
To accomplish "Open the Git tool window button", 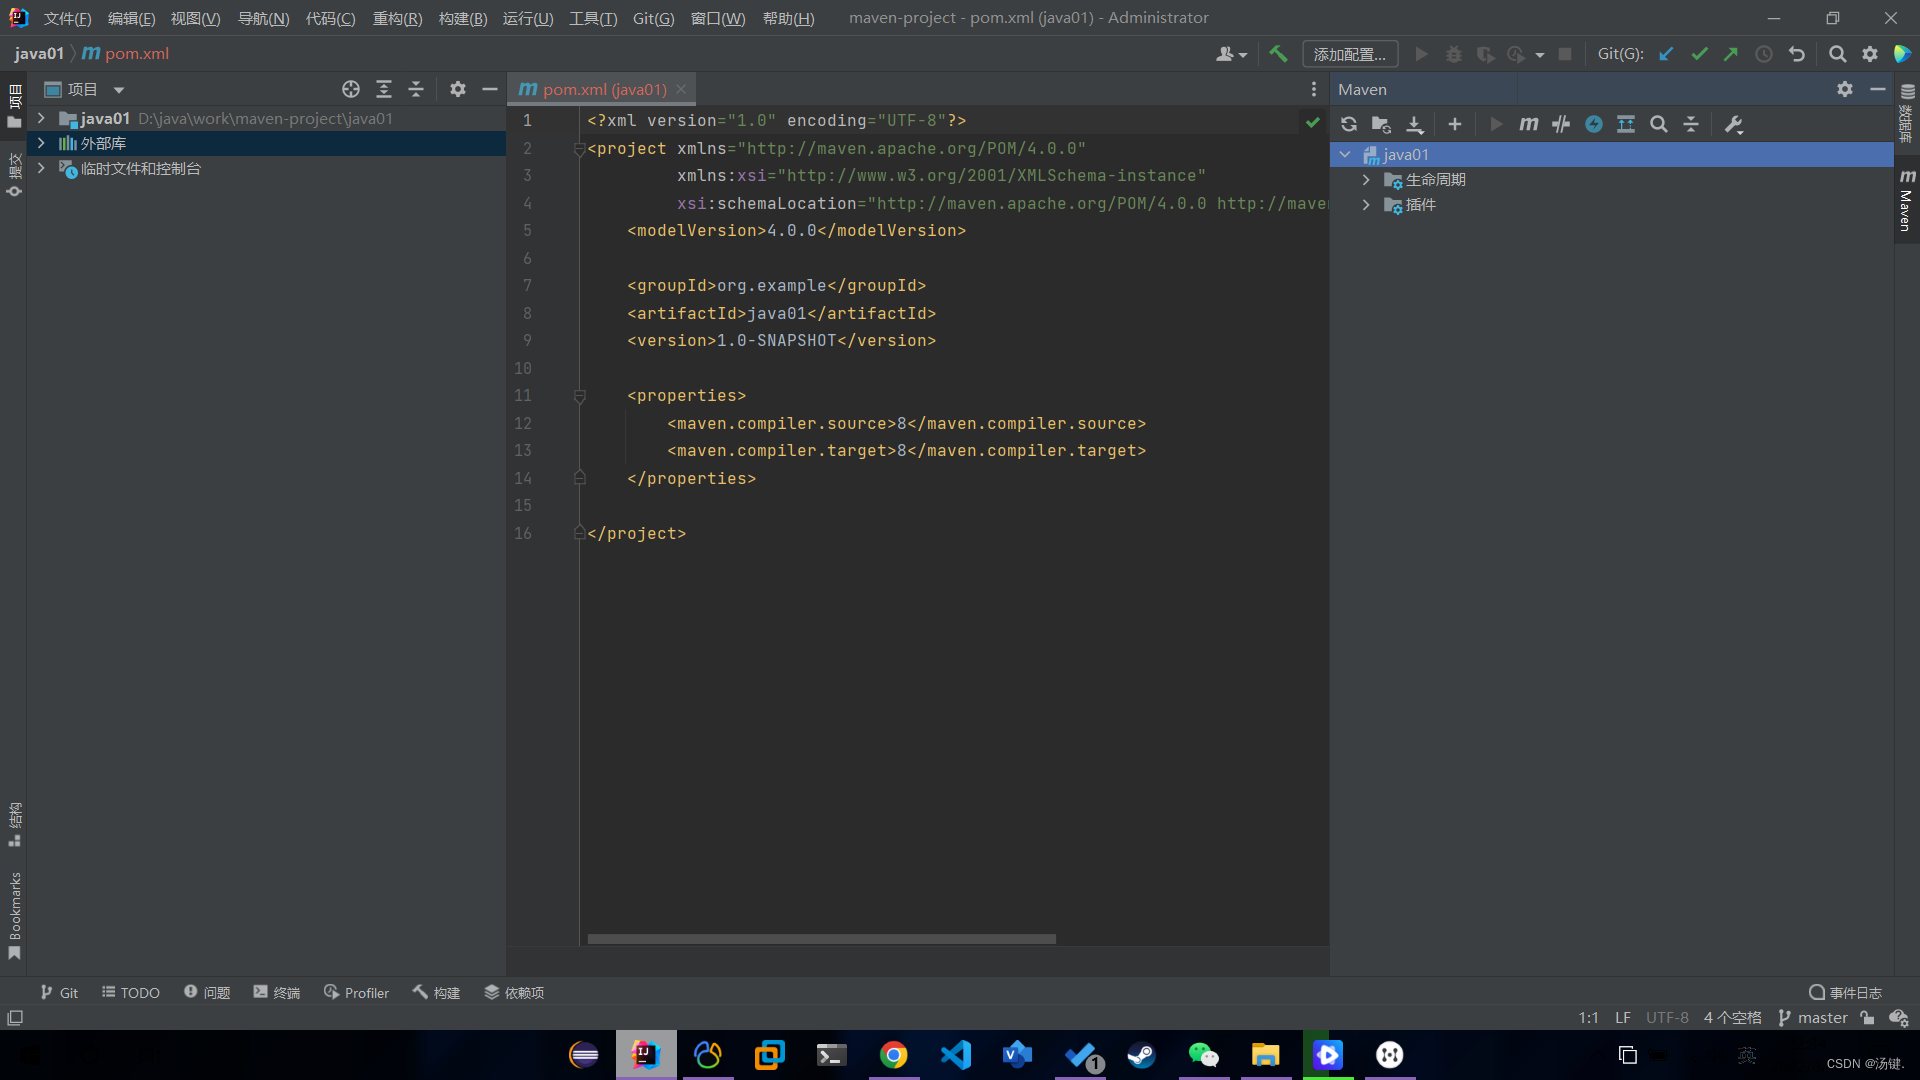I will 59,992.
